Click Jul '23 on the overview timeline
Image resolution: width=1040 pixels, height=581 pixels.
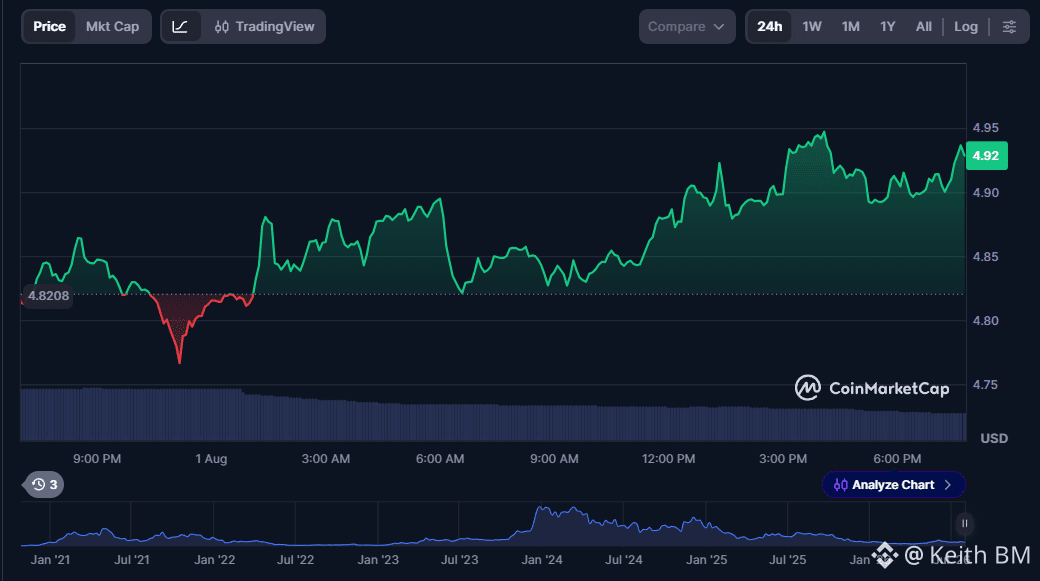[x=460, y=560]
